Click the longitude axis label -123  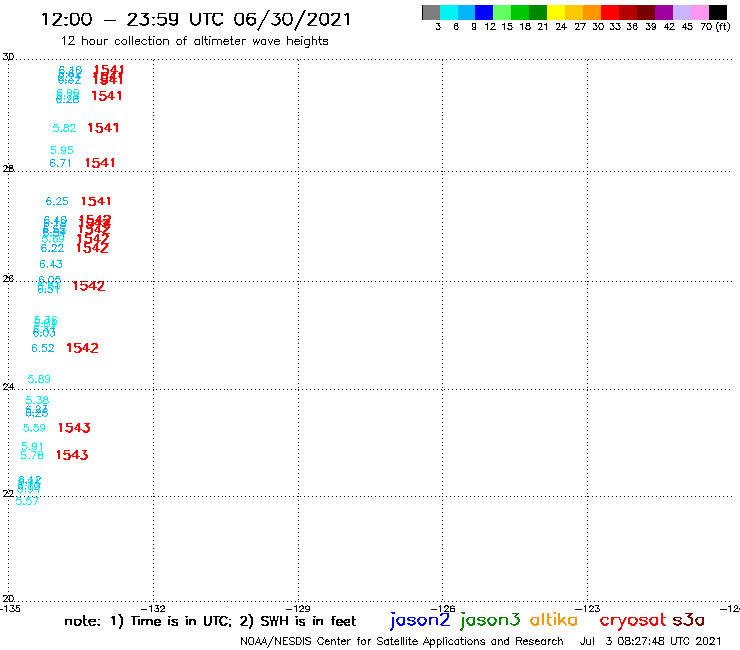587,609
